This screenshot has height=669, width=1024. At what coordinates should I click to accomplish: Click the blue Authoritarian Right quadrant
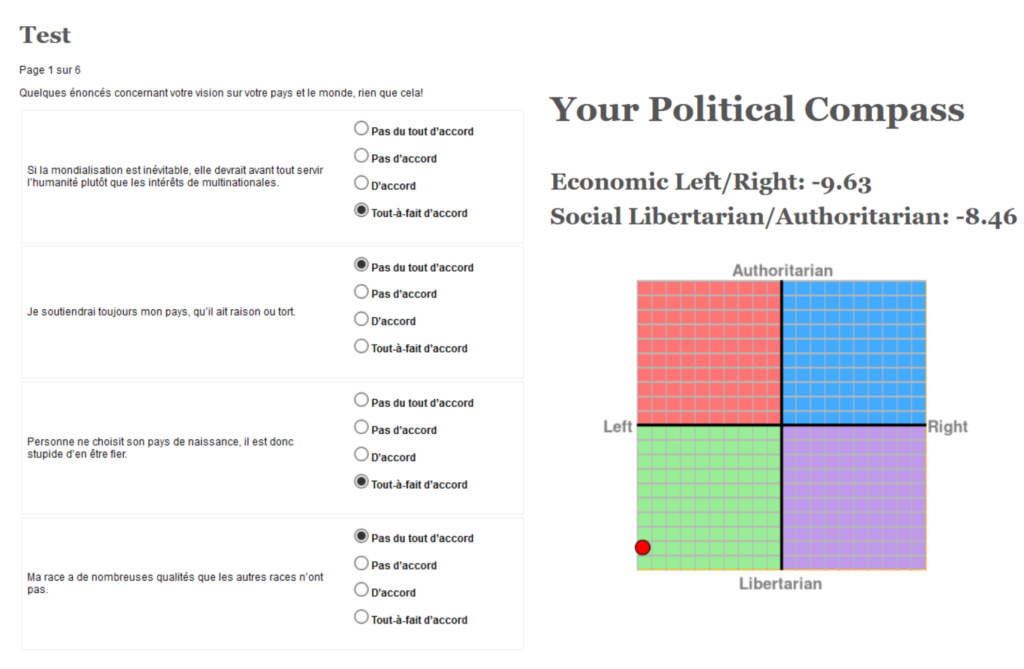[854, 353]
